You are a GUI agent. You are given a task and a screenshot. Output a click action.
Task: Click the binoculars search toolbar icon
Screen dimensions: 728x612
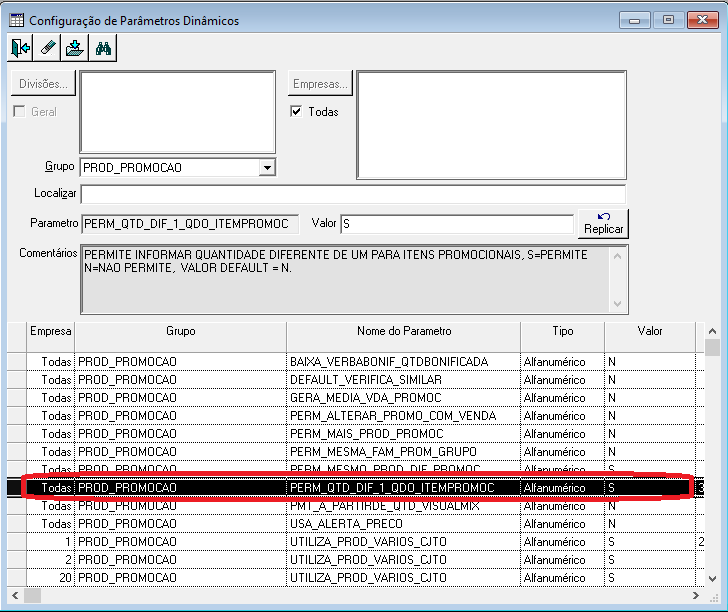coord(103,48)
